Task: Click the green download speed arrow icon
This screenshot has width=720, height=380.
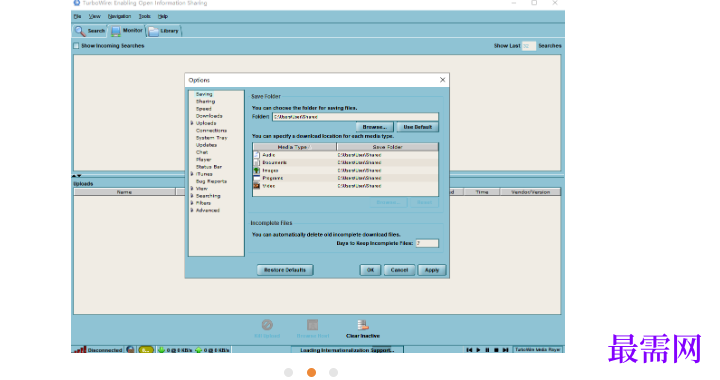Action: pyautogui.click(x=162, y=350)
